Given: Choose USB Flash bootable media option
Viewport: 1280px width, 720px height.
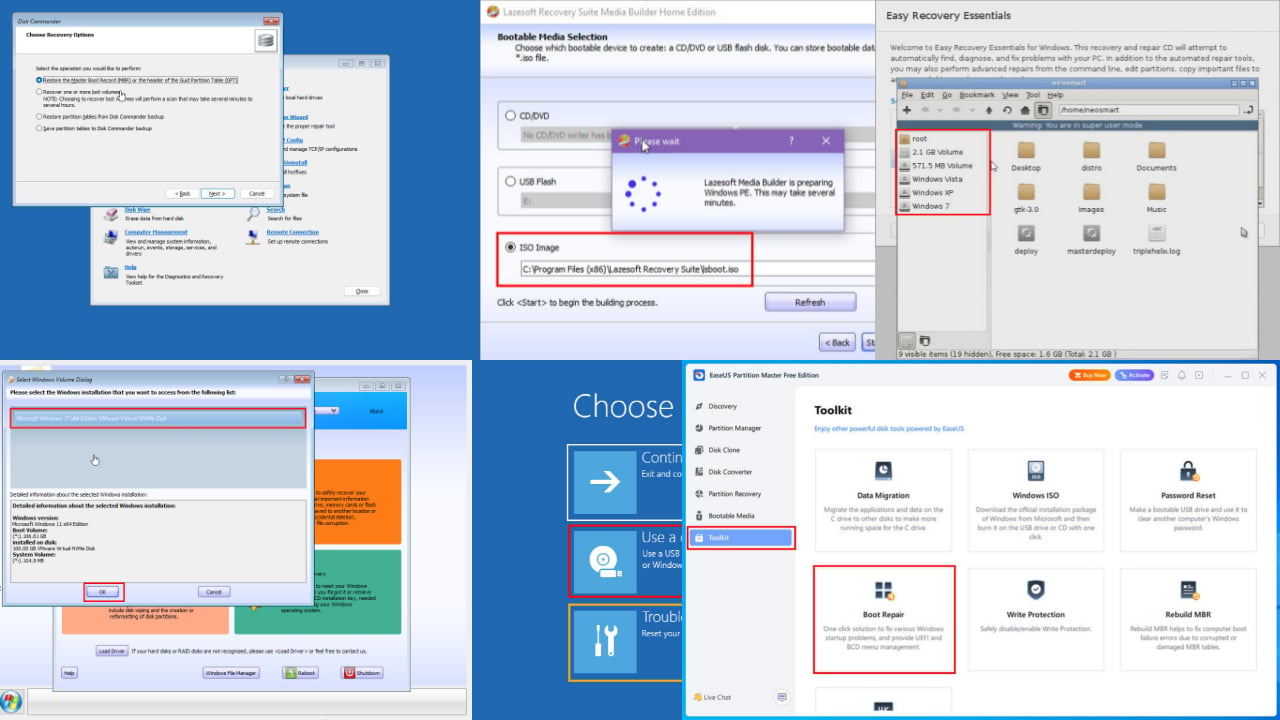Looking at the screenshot, I should click(x=531, y=182).
